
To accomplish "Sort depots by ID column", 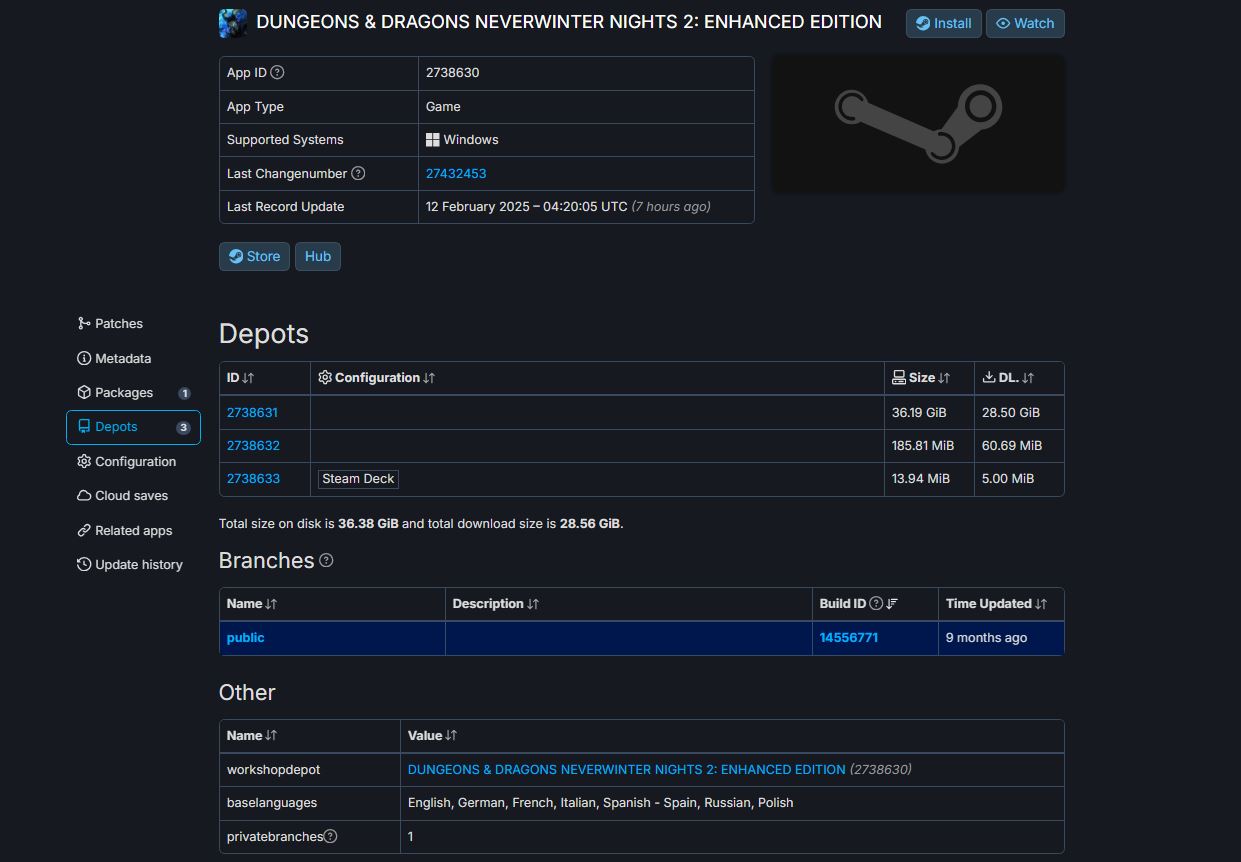I will click(241, 378).
